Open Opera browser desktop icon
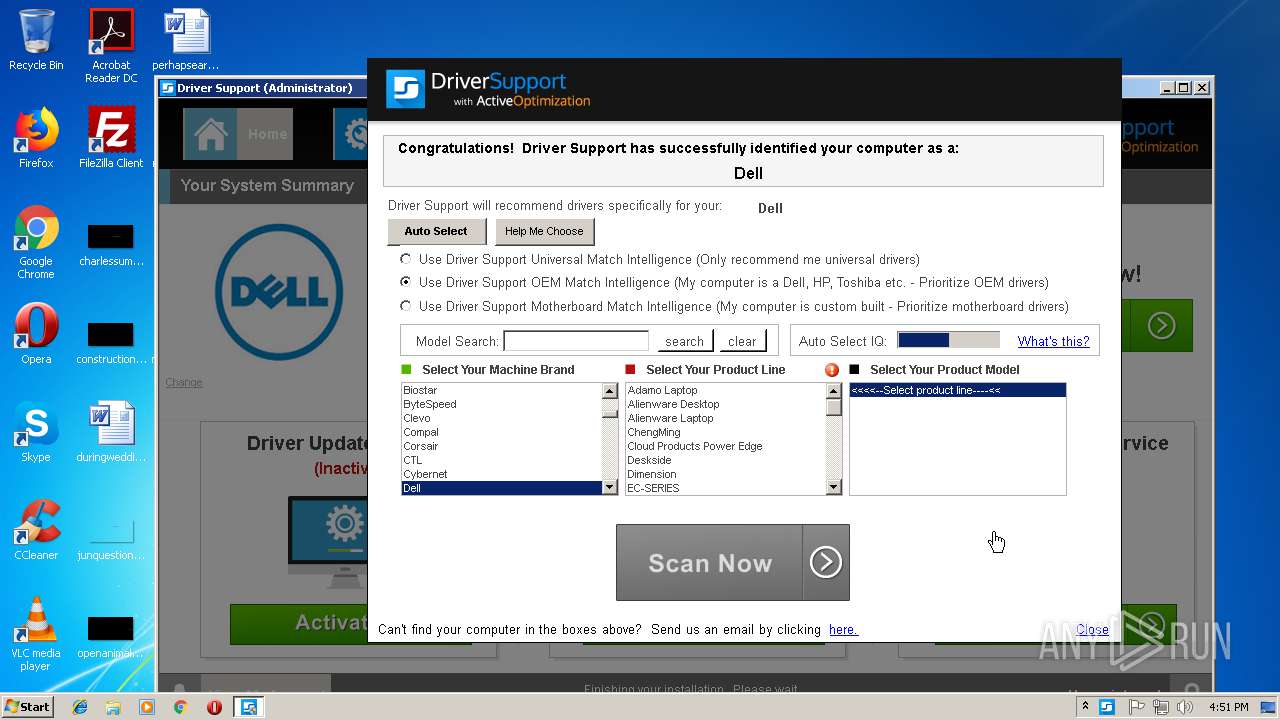Image resolution: width=1280 pixels, height=720 pixels. [36, 334]
